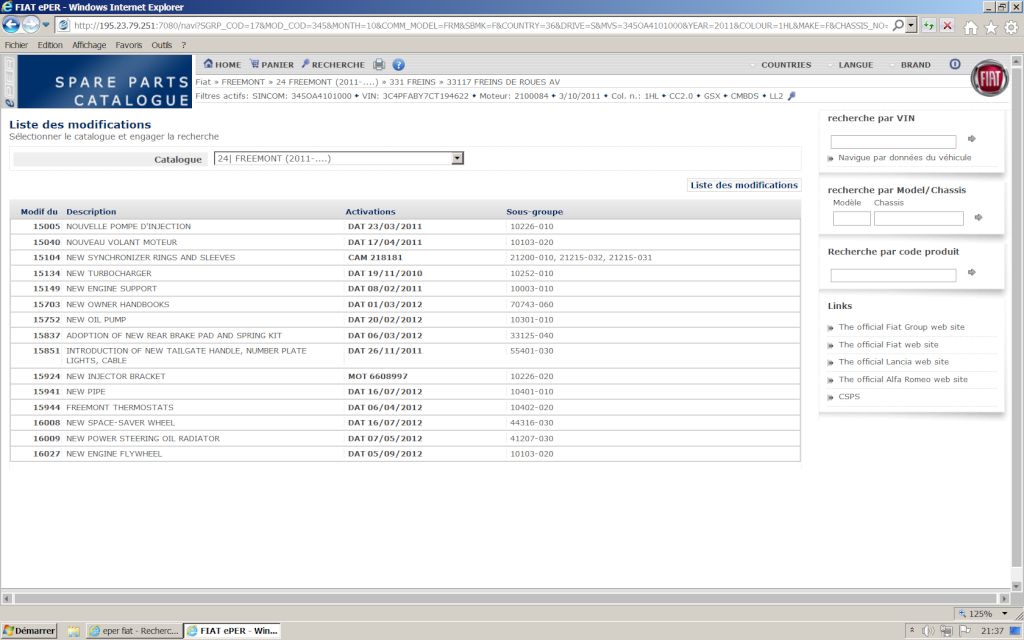Viewport: 1024px width, 640px height.
Task: Select modification 15005 NOUVELLE POMPE D'INJECTION
Action: [405, 227]
